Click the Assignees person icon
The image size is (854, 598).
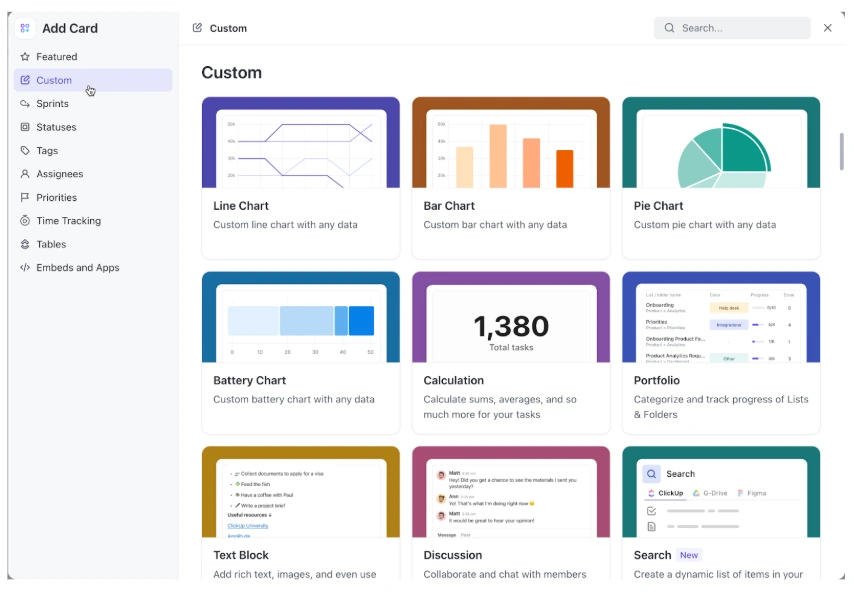(x=25, y=174)
